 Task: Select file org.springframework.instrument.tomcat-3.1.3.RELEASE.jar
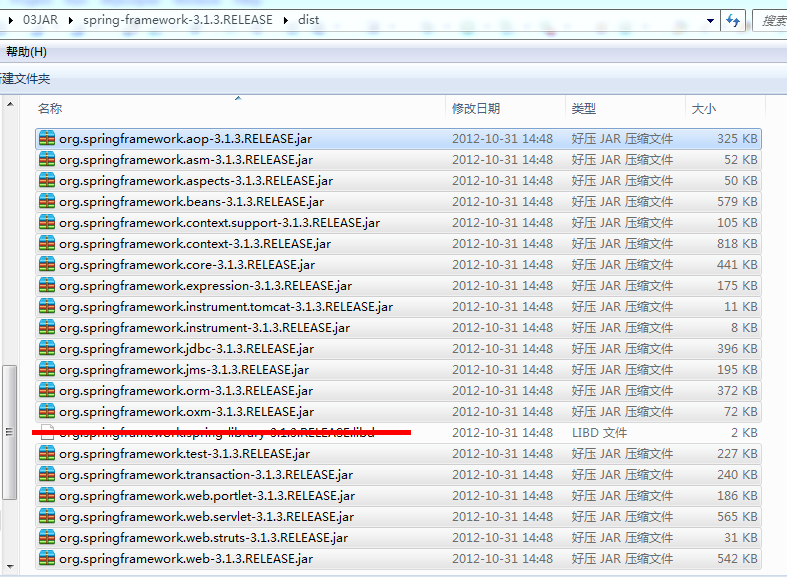coord(399,307)
